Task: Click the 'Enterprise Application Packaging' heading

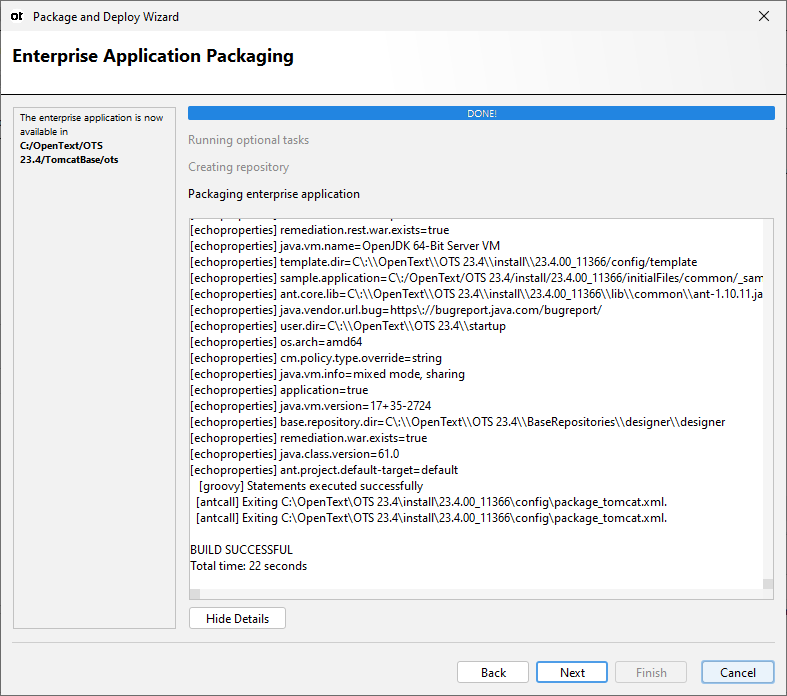Action: (x=153, y=56)
